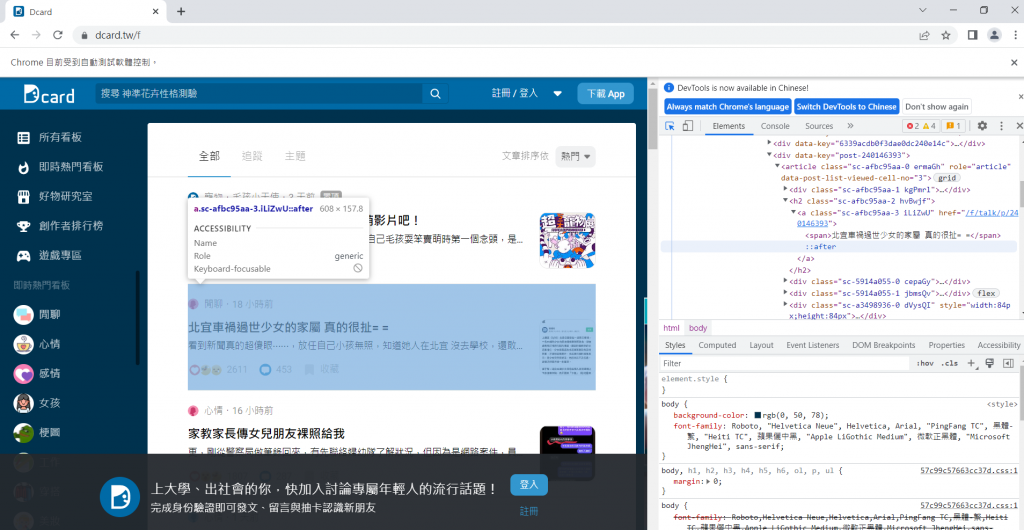Screen dimensions: 1024x530
Task: Click the thumbnail of the 北宜車禍 post
Action: point(568,348)
